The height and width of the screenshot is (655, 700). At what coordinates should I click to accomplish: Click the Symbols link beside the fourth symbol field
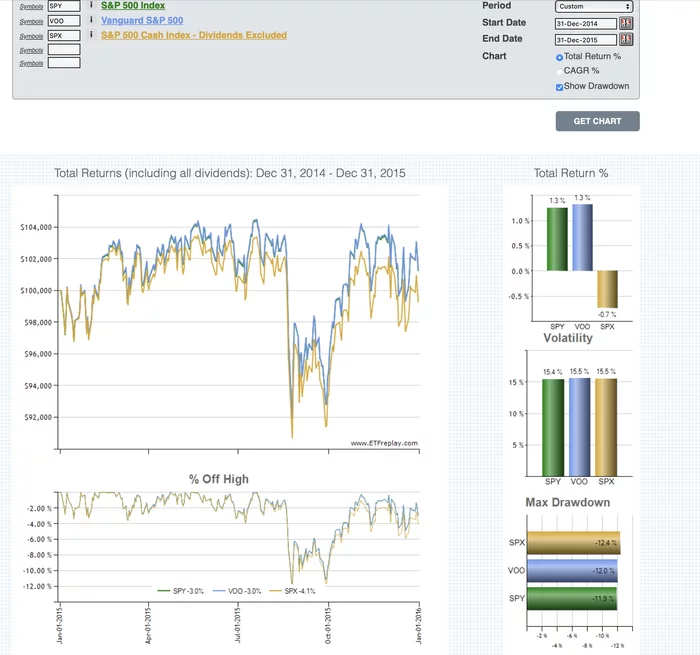(31, 50)
